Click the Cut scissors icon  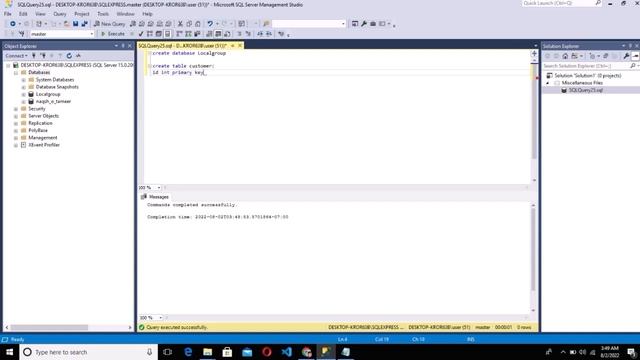(x=180, y=24)
